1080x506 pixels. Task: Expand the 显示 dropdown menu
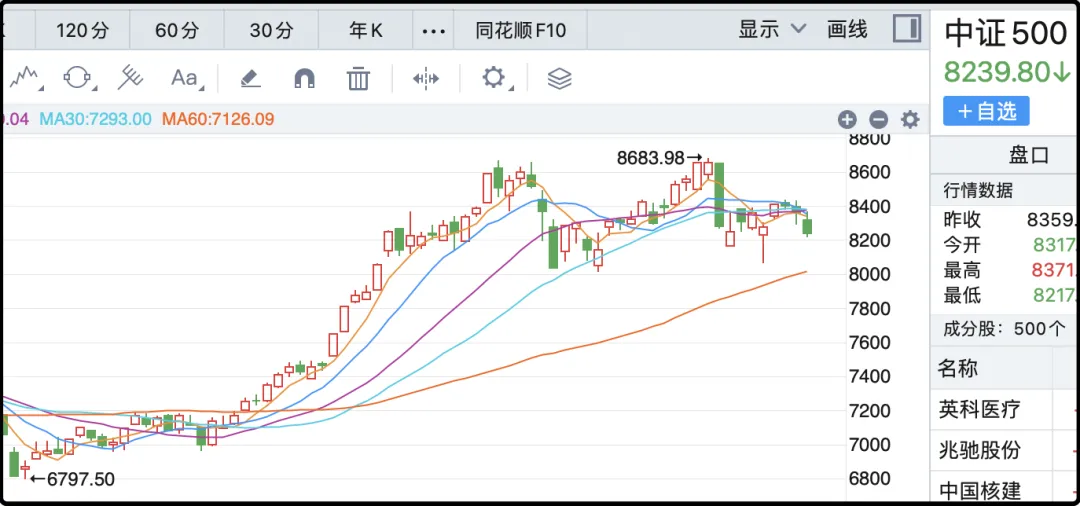(x=772, y=30)
